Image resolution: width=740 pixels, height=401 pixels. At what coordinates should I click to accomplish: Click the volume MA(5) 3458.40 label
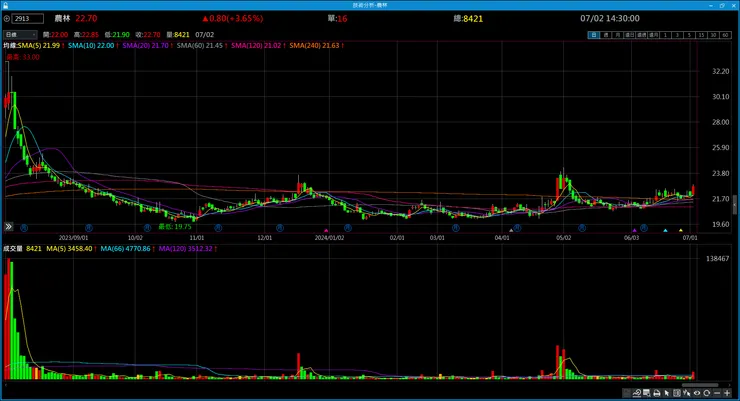(71, 249)
